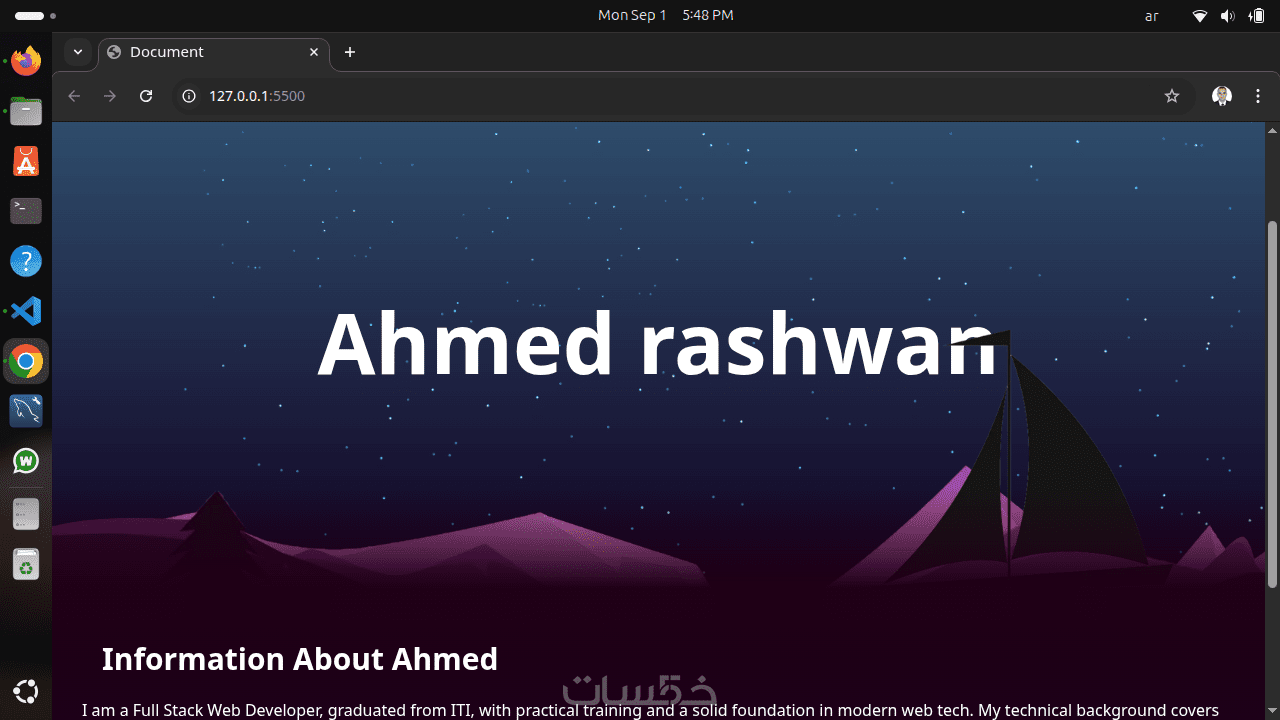Launch Terminal from the dock
1280x720 pixels.
click(x=26, y=211)
